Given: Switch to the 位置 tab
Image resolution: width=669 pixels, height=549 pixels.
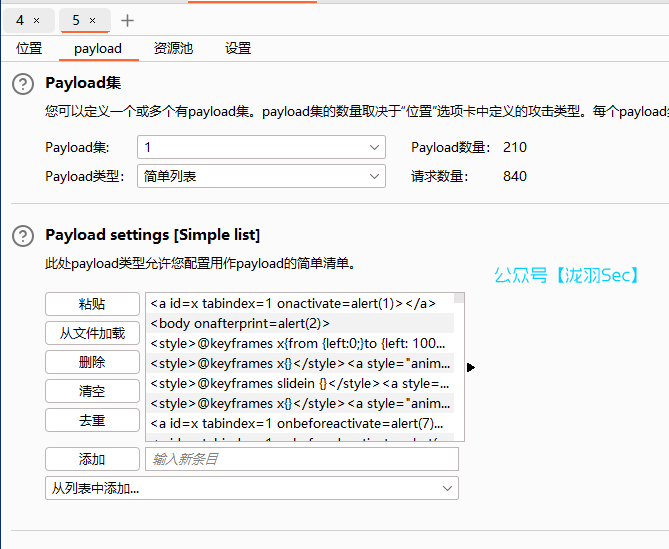Looking at the screenshot, I should (29, 48).
